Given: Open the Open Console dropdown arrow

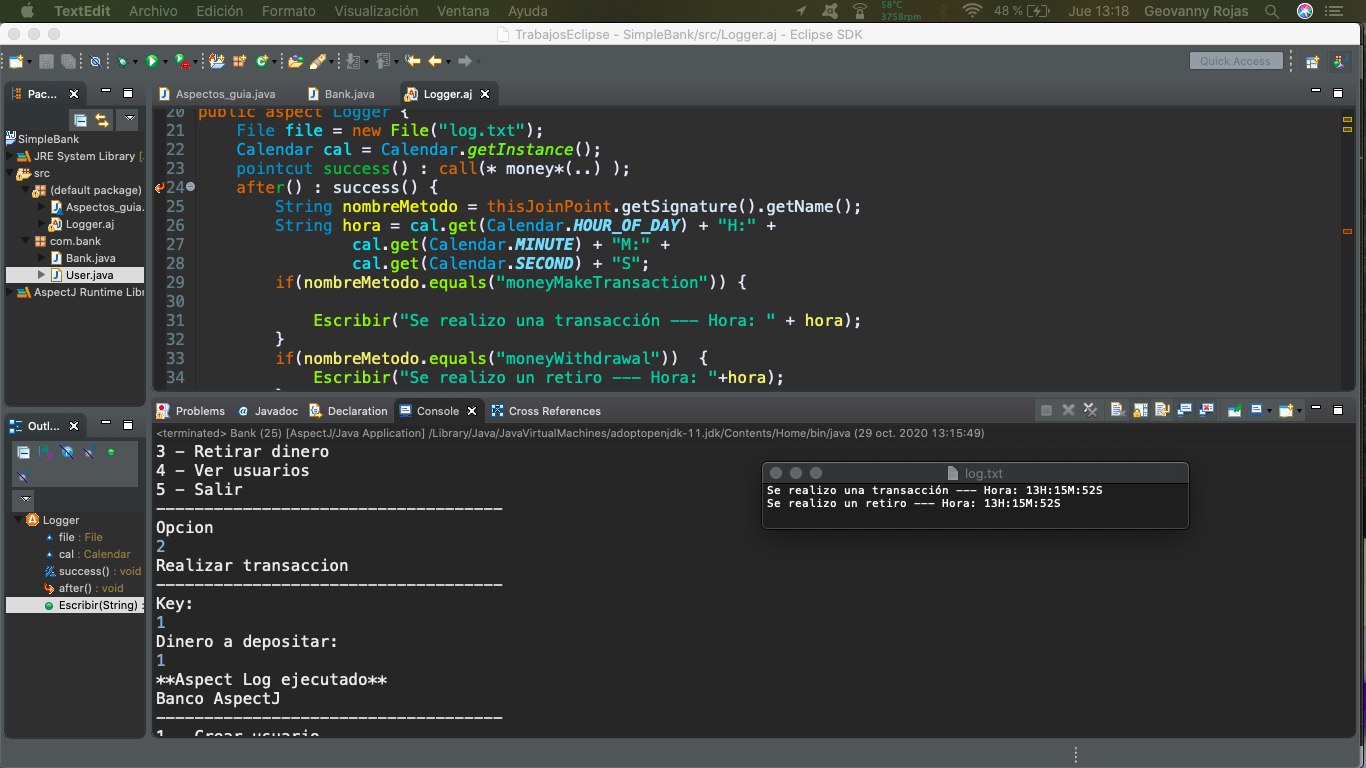Looking at the screenshot, I should coord(1300,411).
